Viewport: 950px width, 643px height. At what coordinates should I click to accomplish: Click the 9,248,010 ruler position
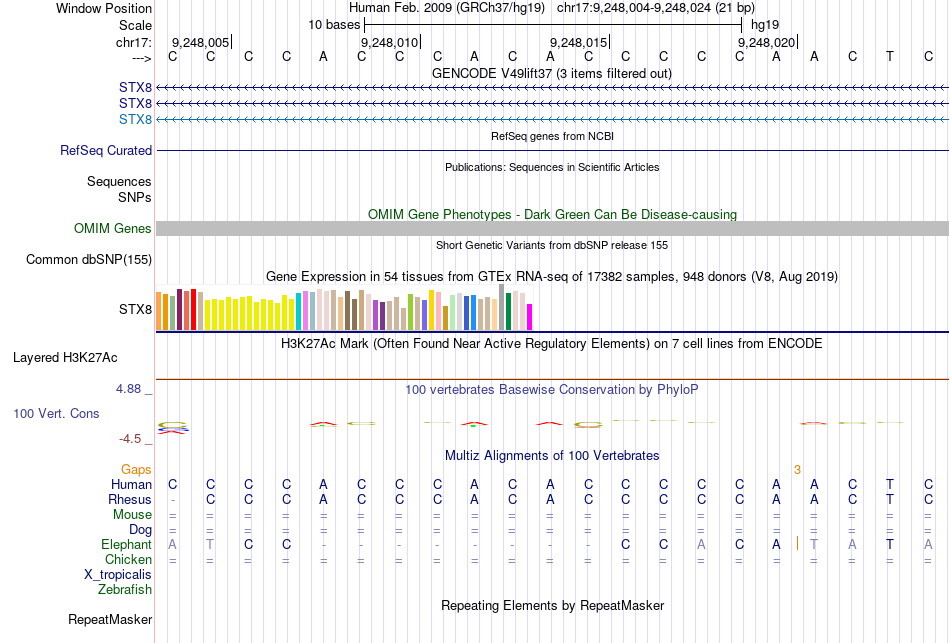(x=390, y=42)
